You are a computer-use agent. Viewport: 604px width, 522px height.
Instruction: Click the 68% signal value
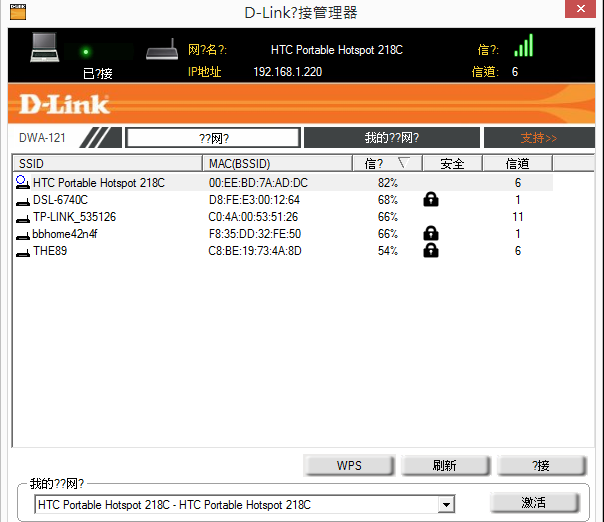[x=388, y=200]
